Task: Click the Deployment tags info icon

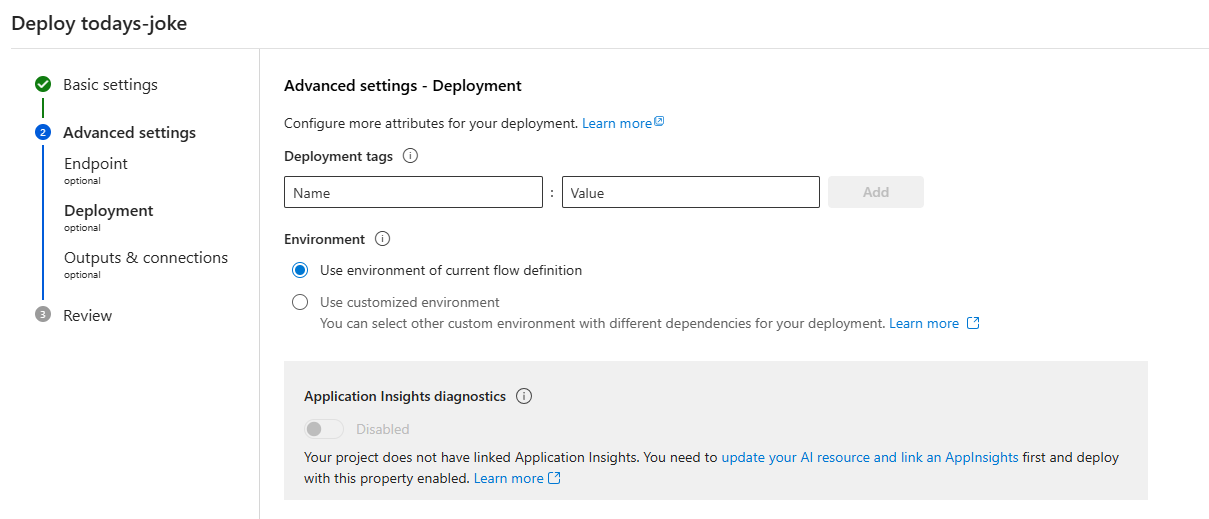Action: click(x=410, y=156)
